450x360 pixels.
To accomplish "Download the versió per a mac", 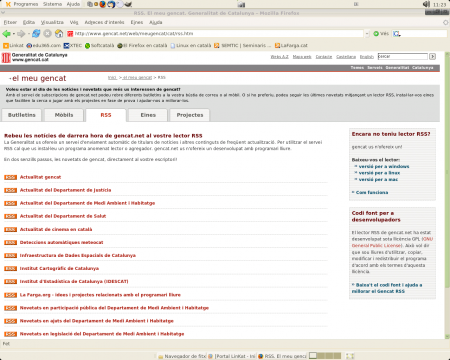I will pos(378,180).
